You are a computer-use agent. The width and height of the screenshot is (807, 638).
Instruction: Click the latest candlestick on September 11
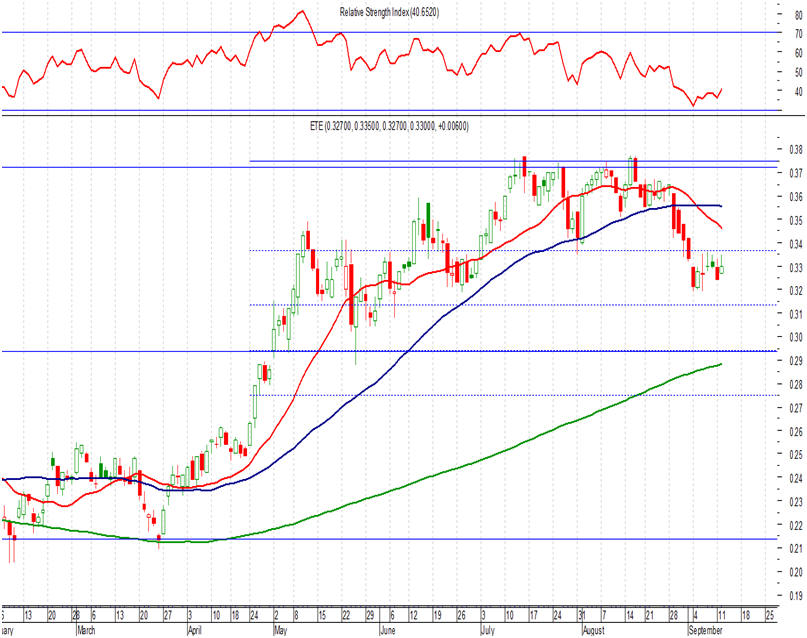(x=722, y=269)
